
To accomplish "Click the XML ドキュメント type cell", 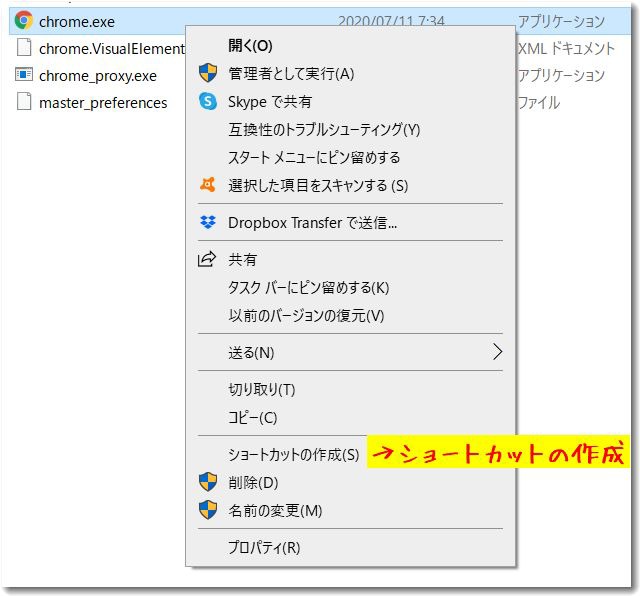I will click(x=566, y=49).
